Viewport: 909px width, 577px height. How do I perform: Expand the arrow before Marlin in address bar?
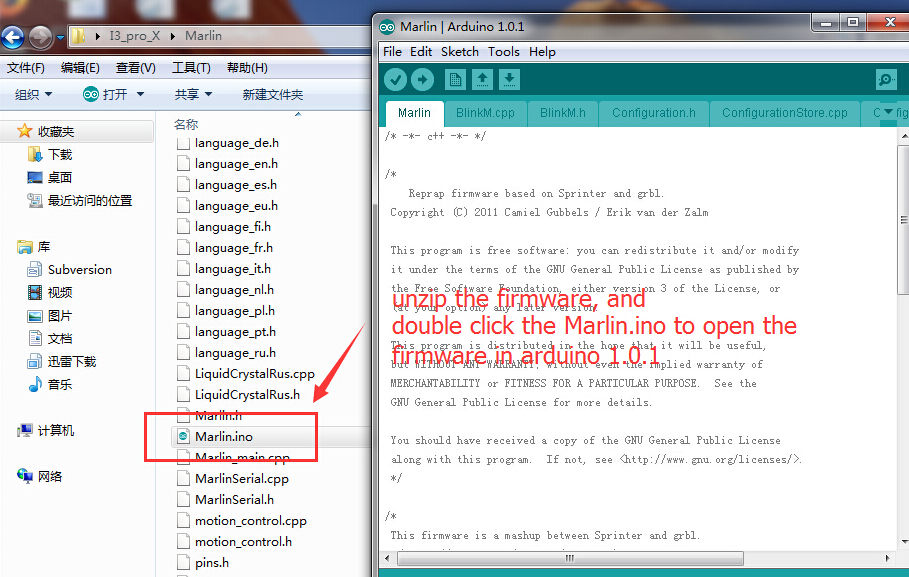tap(173, 36)
